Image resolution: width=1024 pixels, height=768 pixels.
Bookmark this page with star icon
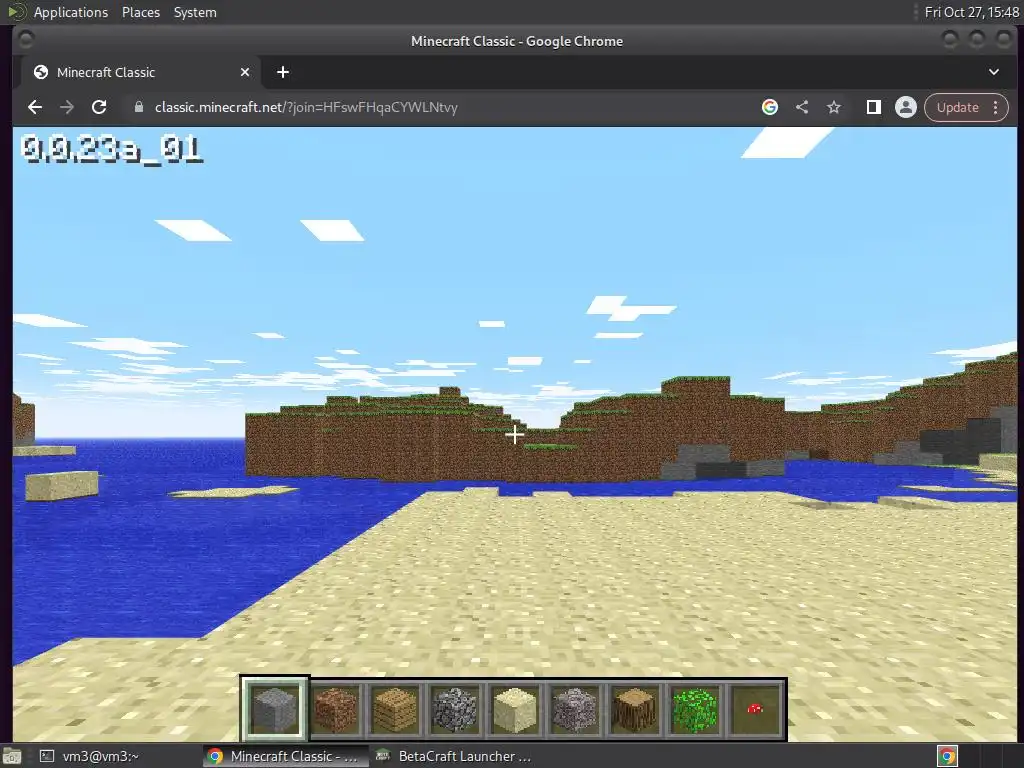pos(834,107)
